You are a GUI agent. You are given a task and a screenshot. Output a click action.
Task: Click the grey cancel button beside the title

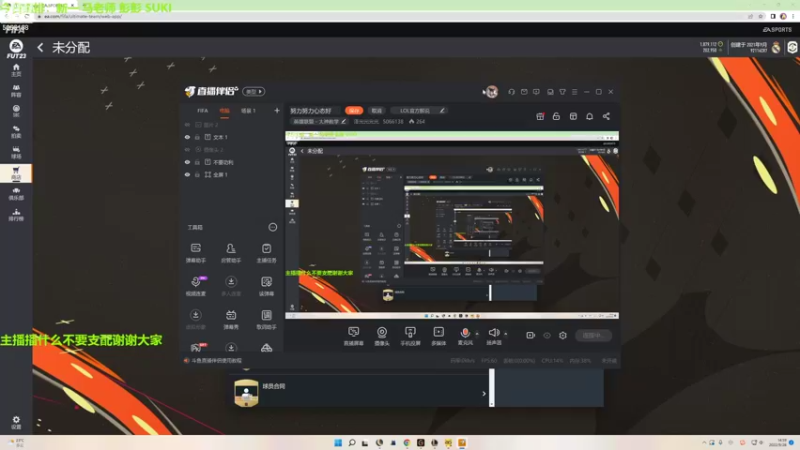tap(377, 111)
